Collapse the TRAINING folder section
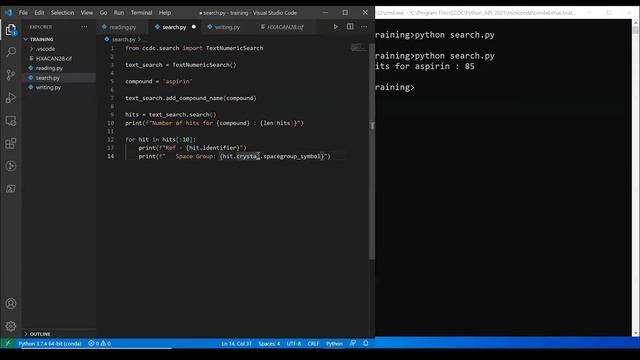 (41, 39)
